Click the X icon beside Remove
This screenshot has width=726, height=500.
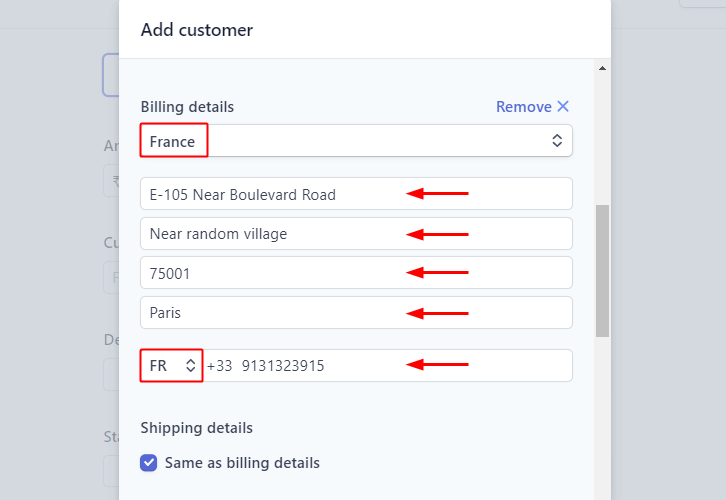tap(563, 107)
